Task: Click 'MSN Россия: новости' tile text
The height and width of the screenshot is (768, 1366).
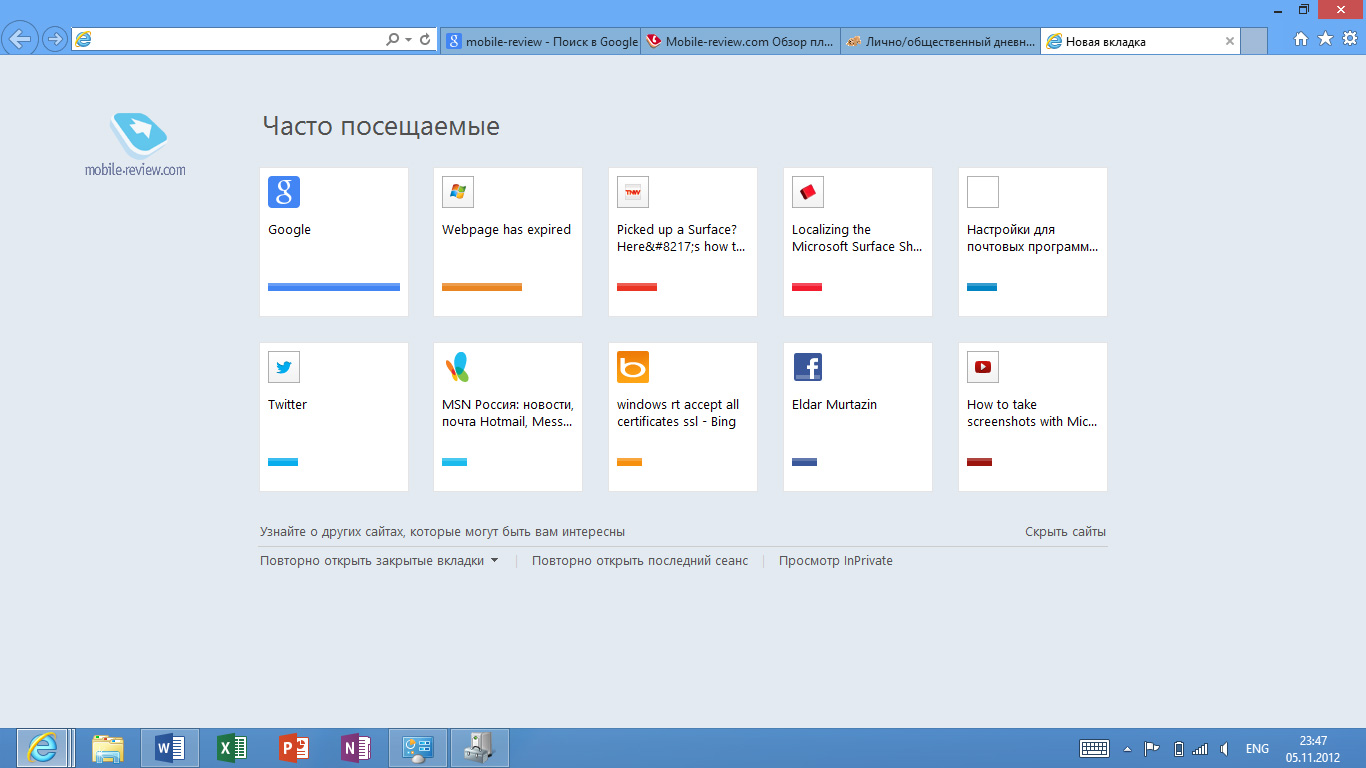Action: [x=508, y=413]
